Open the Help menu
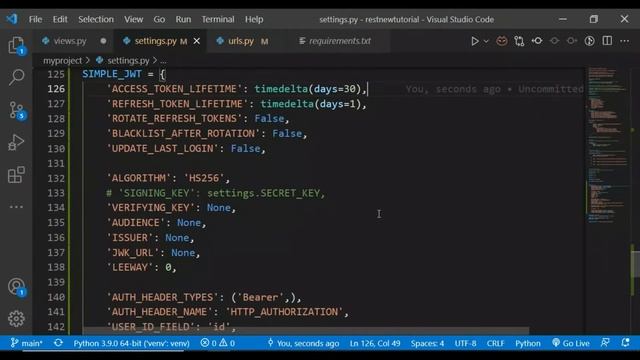Image resolution: width=640 pixels, height=360 pixels. point(254,19)
